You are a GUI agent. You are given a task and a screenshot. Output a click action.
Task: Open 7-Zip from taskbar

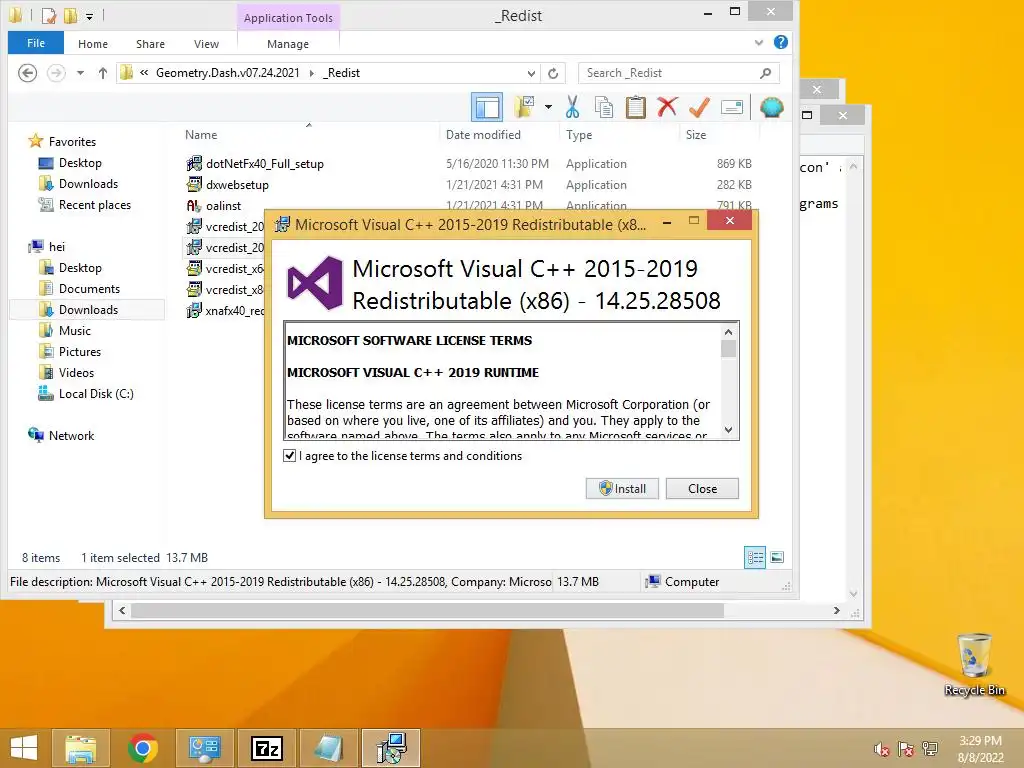coord(266,748)
